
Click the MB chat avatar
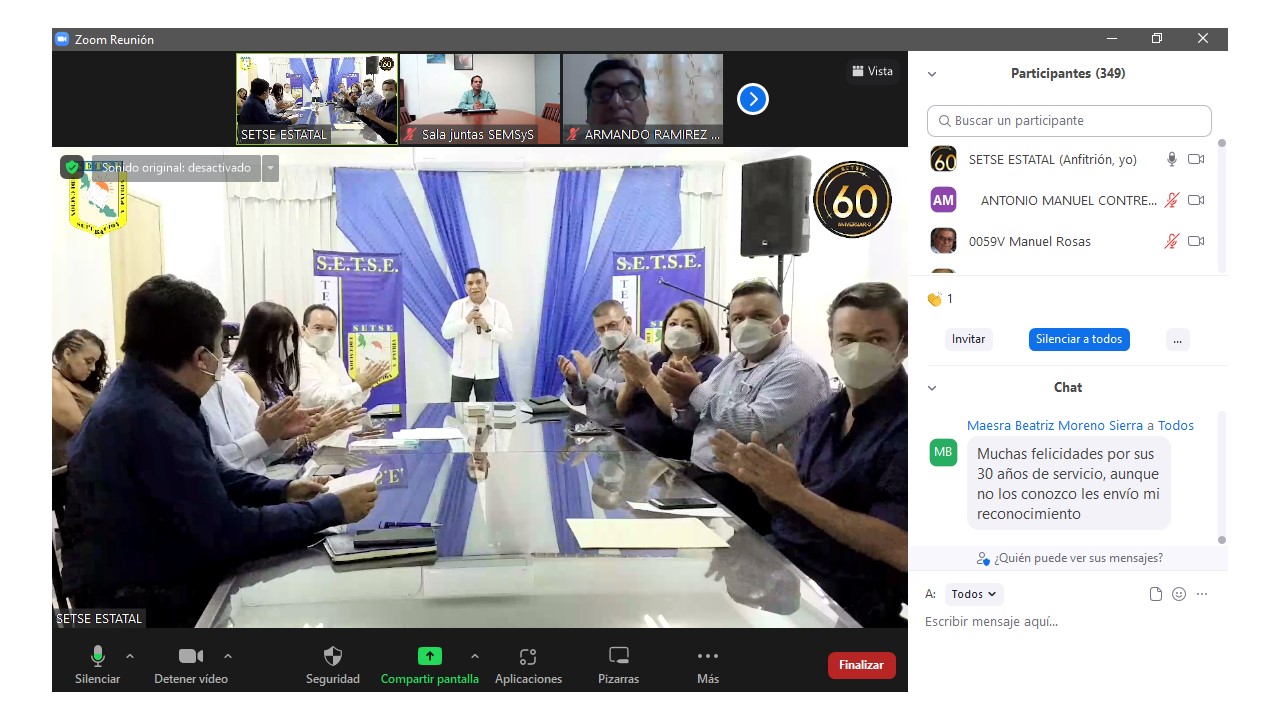pos(943,452)
